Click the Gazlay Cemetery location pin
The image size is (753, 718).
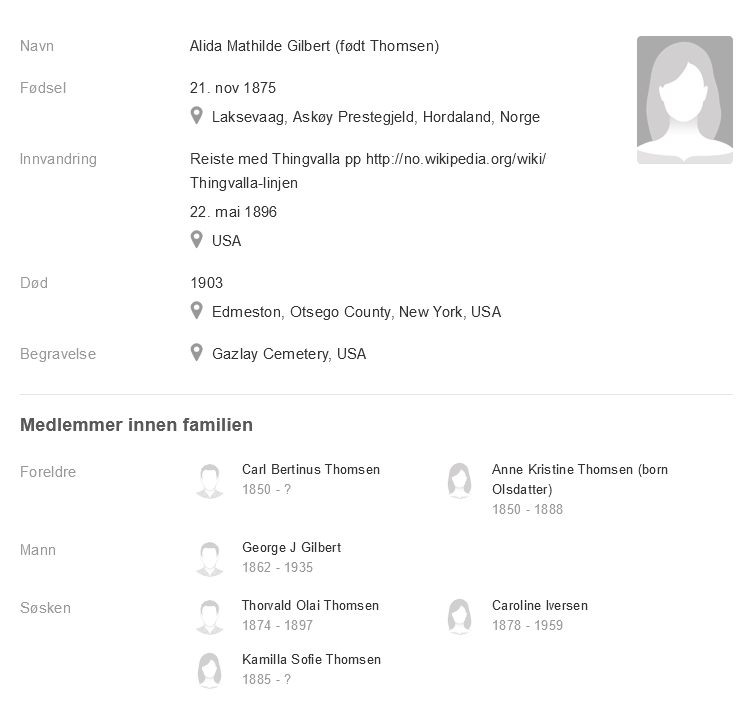pos(197,353)
